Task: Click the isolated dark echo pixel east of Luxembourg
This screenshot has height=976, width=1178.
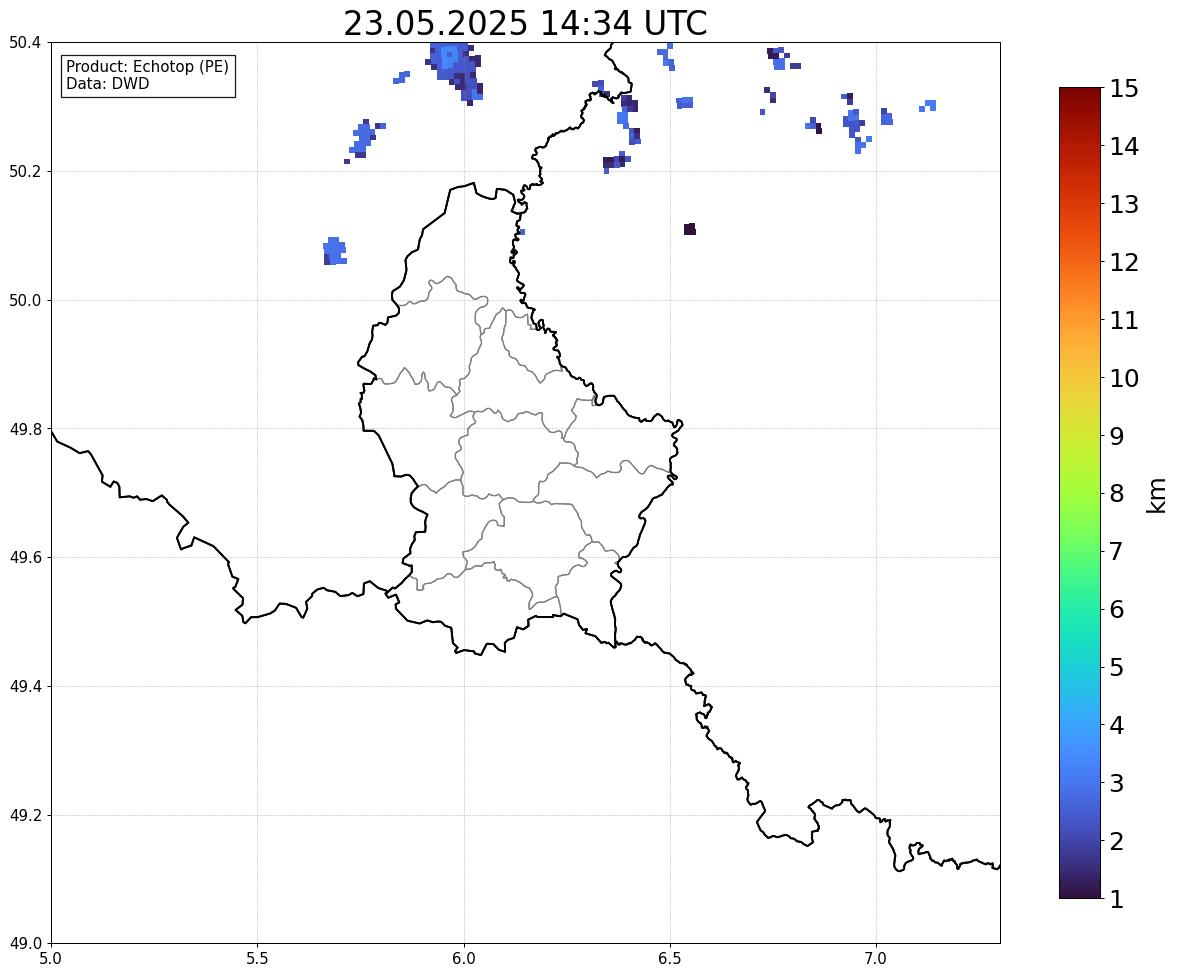Action: tap(690, 229)
